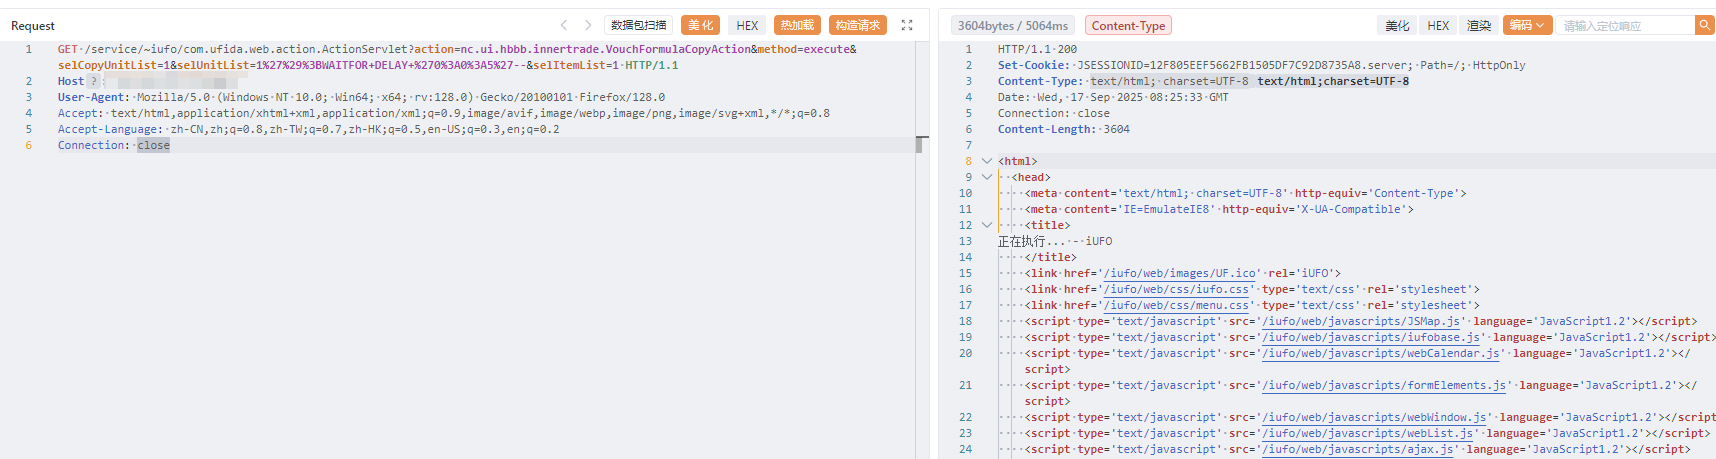Open the webWindow.js script link
The width and height of the screenshot is (1716, 459).
tap(1374, 417)
